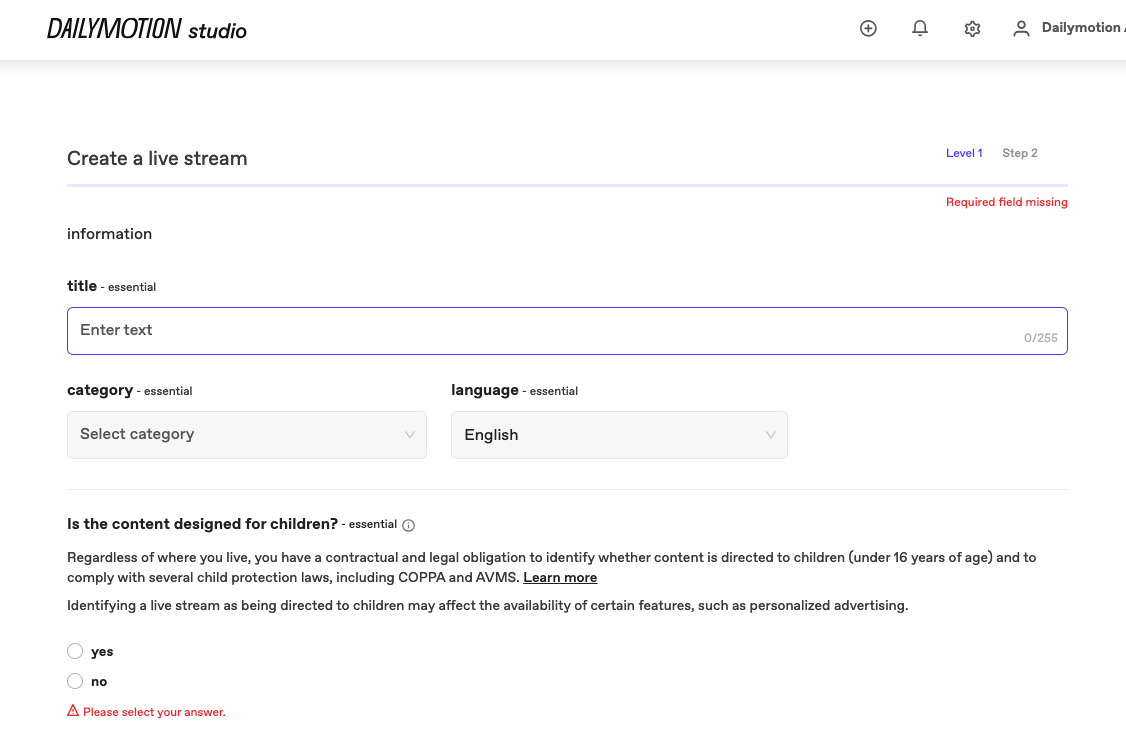The image size is (1126, 748).
Task: Open the English language dropdown
Action: (x=618, y=435)
